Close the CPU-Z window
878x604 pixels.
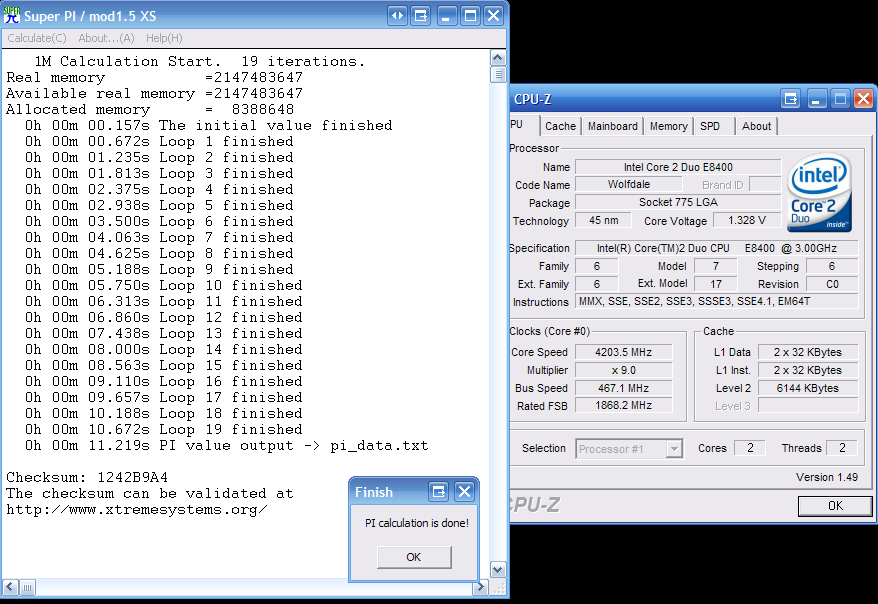point(863,99)
